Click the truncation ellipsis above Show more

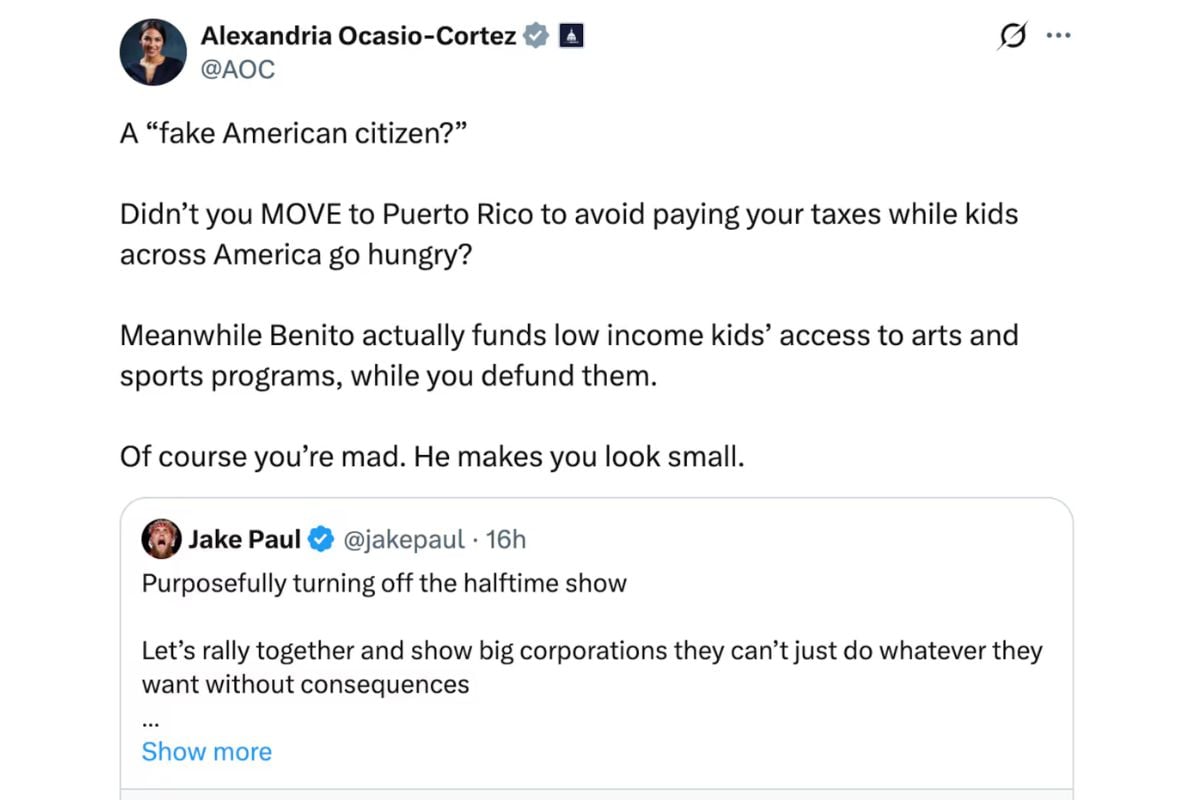[150, 720]
